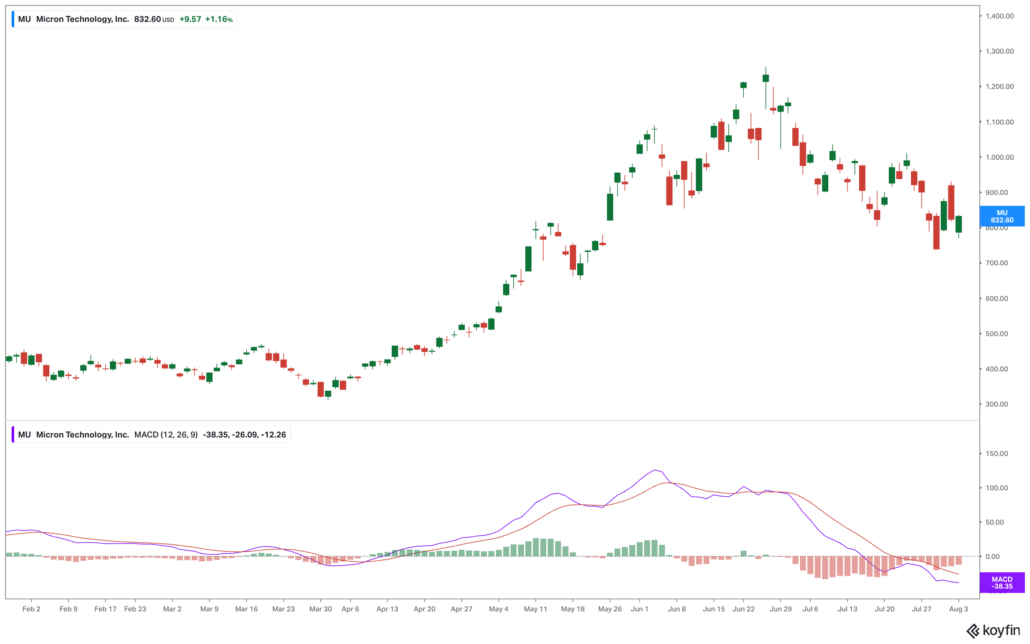Click the 1,100.00 price axis label
The width and height of the screenshot is (1030, 644).
coord(1000,122)
